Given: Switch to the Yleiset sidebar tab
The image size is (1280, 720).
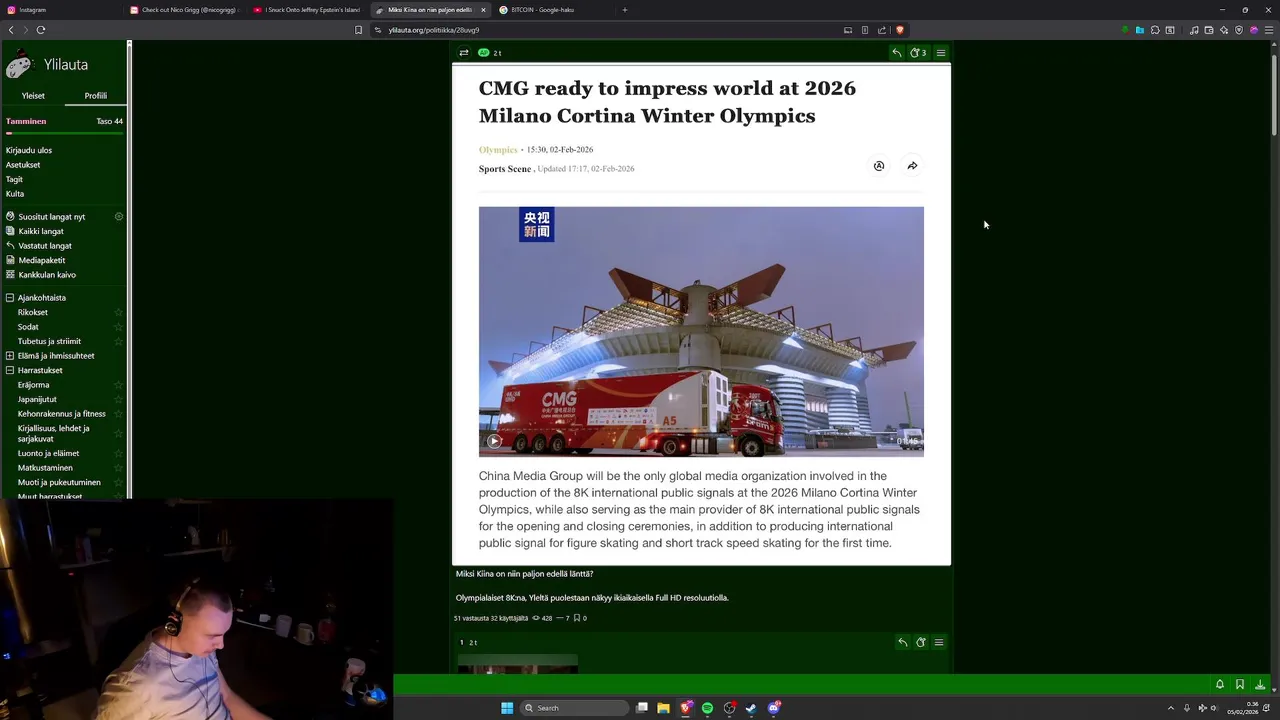Looking at the screenshot, I should click(33, 96).
